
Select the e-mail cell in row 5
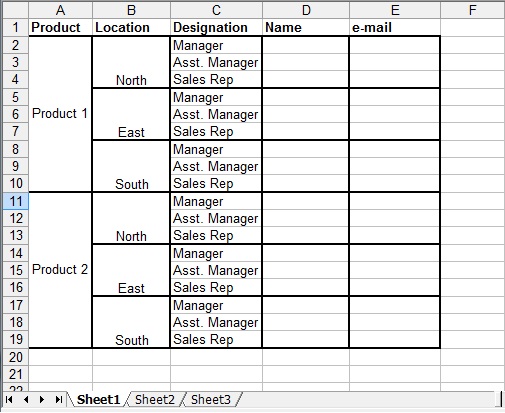click(x=395, y=97)
